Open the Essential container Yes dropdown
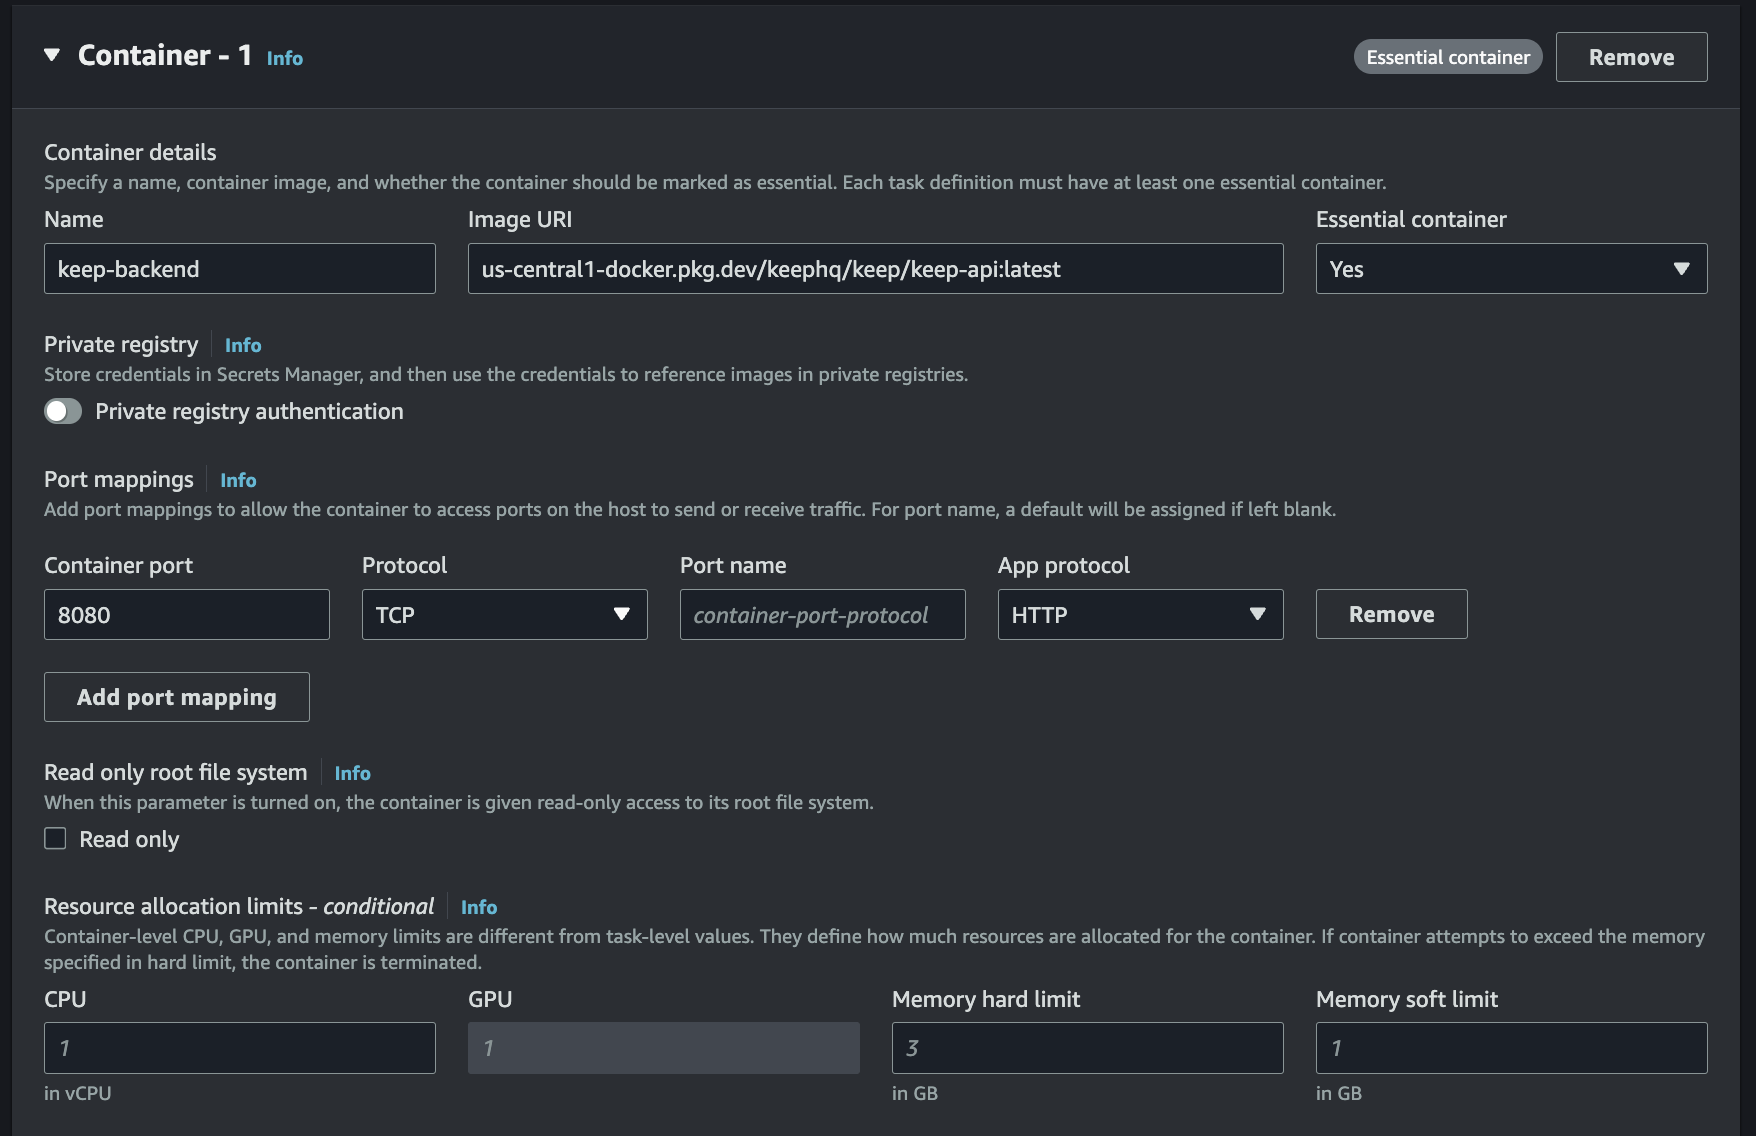Viewport: 1756px width, 1136px height. [1510, 269]
